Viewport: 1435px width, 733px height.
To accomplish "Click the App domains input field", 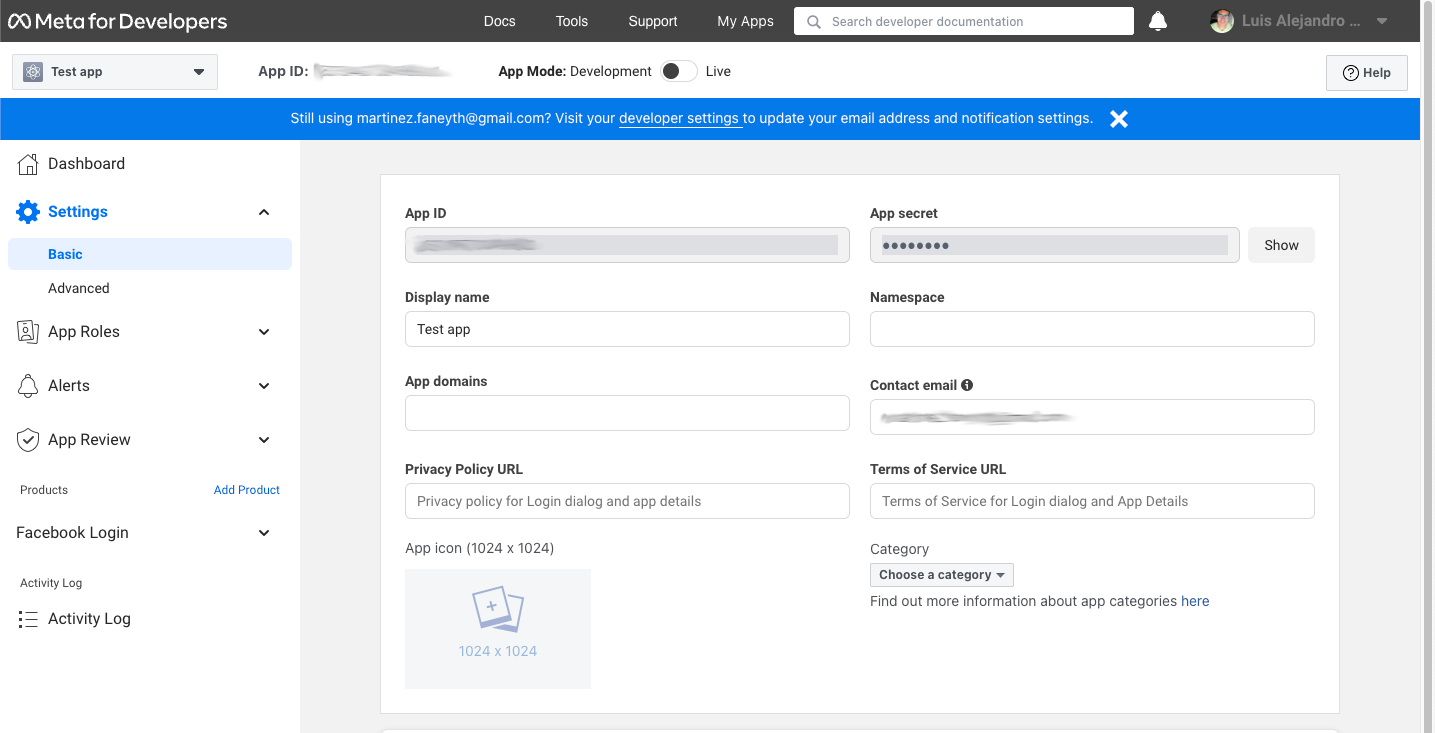I will 627,413.
